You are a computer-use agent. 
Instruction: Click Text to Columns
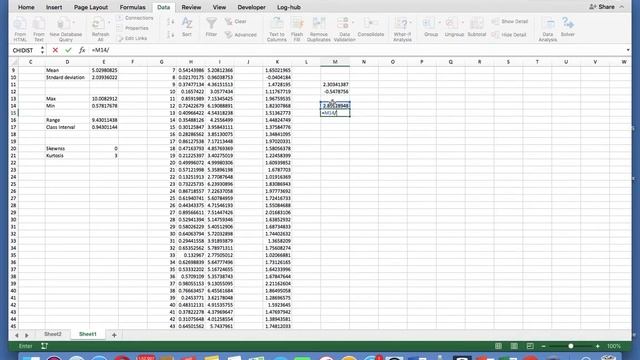[x=276, y=29]
